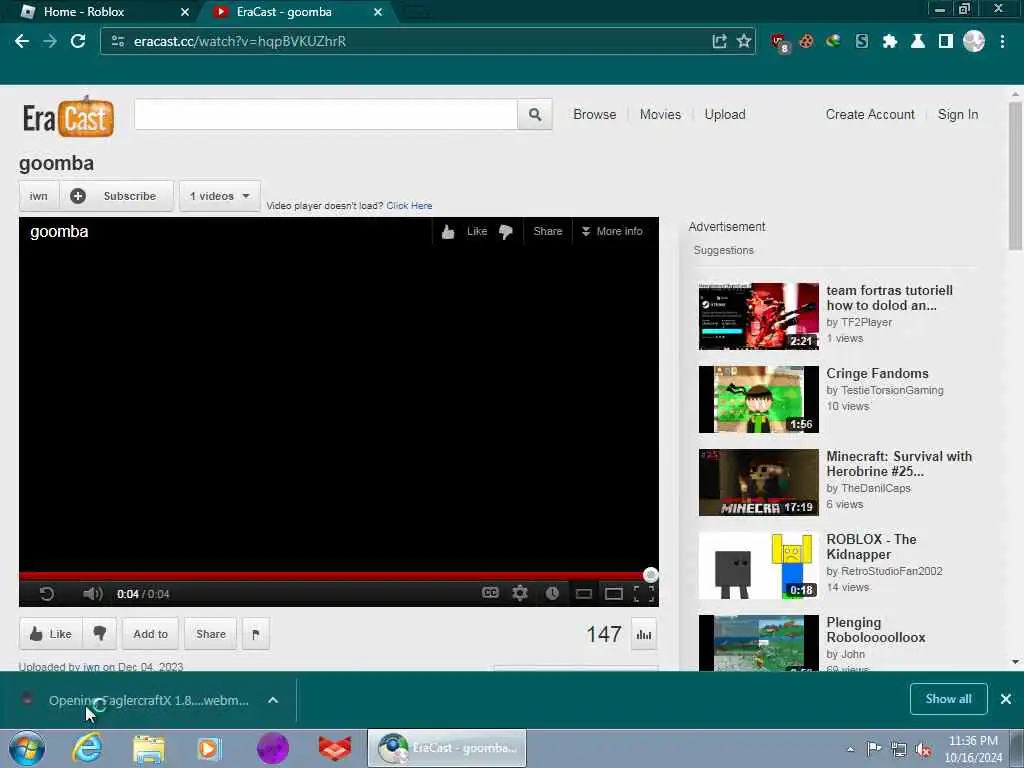Click the Like button below the video
Viewport: 1024px width, 768px height.
(x=50, y=633)
